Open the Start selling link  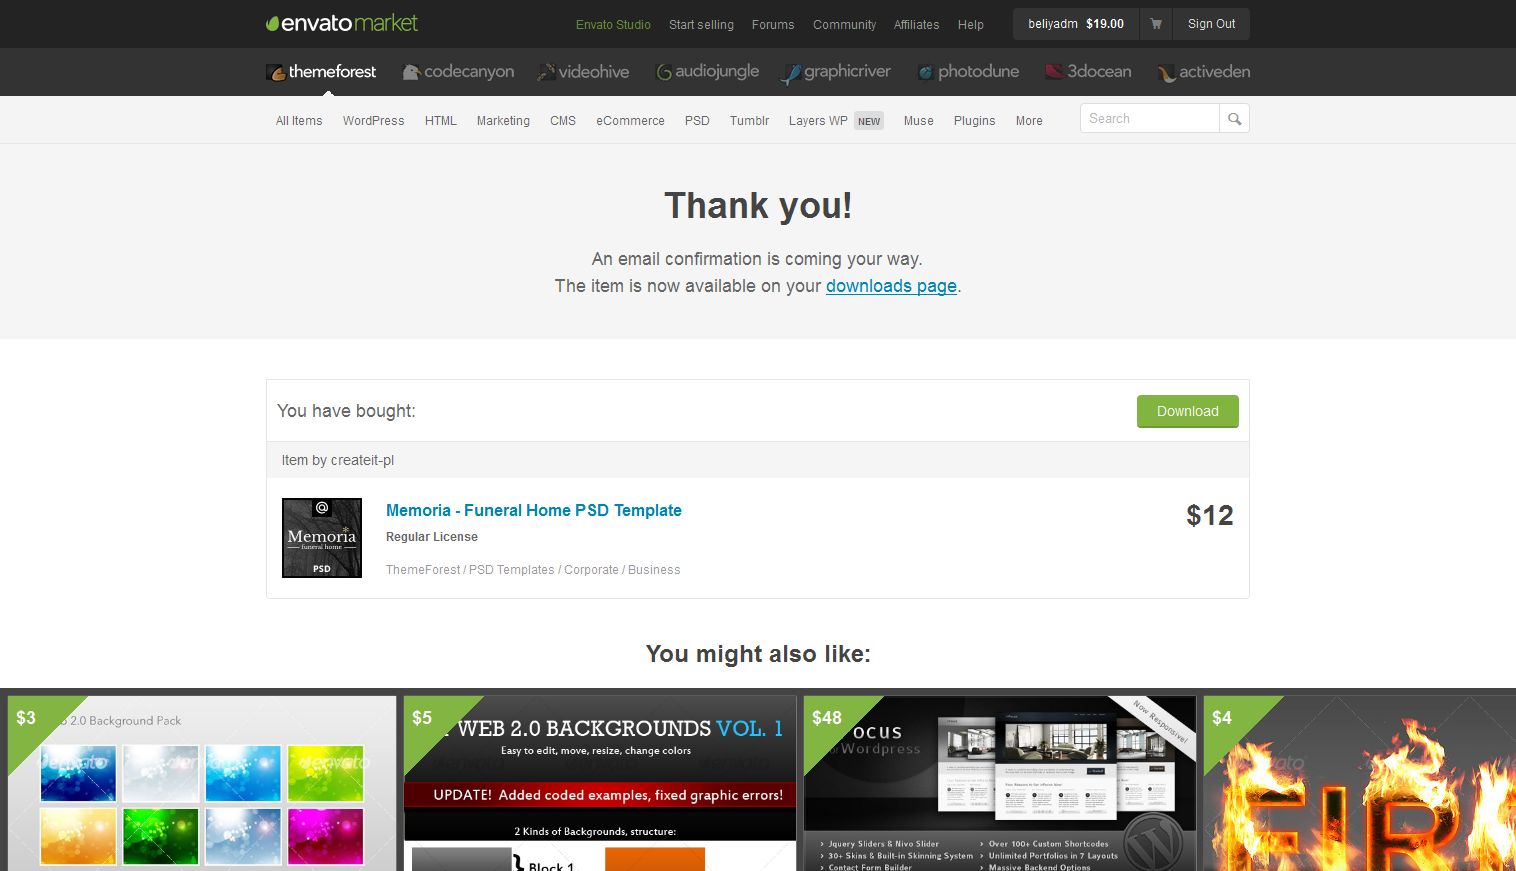coord(701,25)
